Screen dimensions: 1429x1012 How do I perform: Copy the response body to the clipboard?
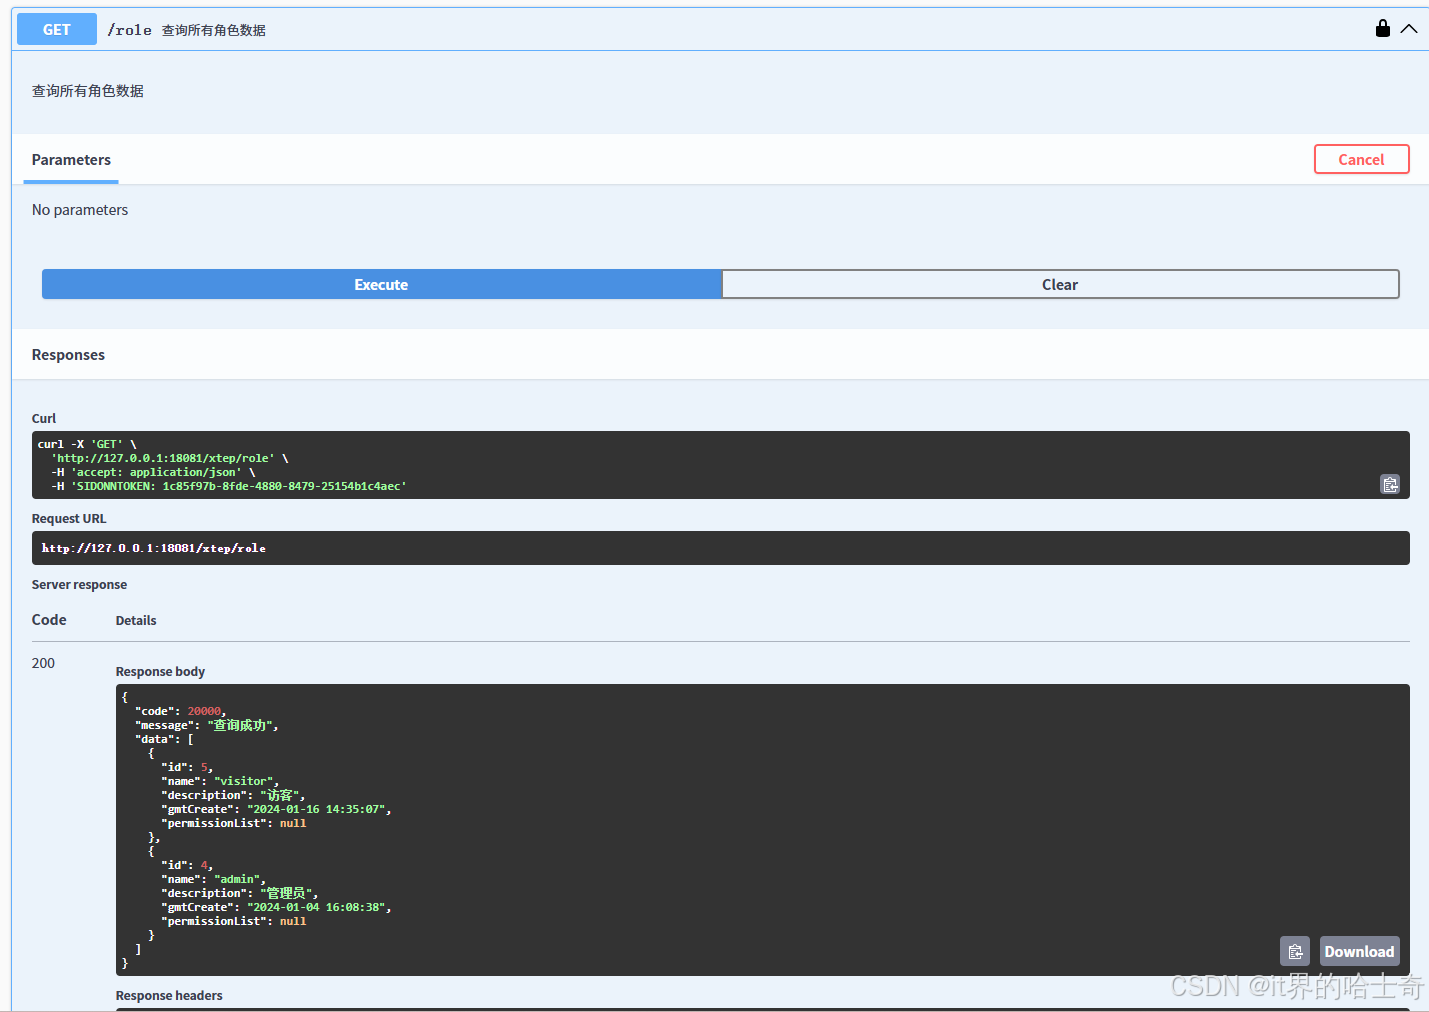[x=1295, y=951]
